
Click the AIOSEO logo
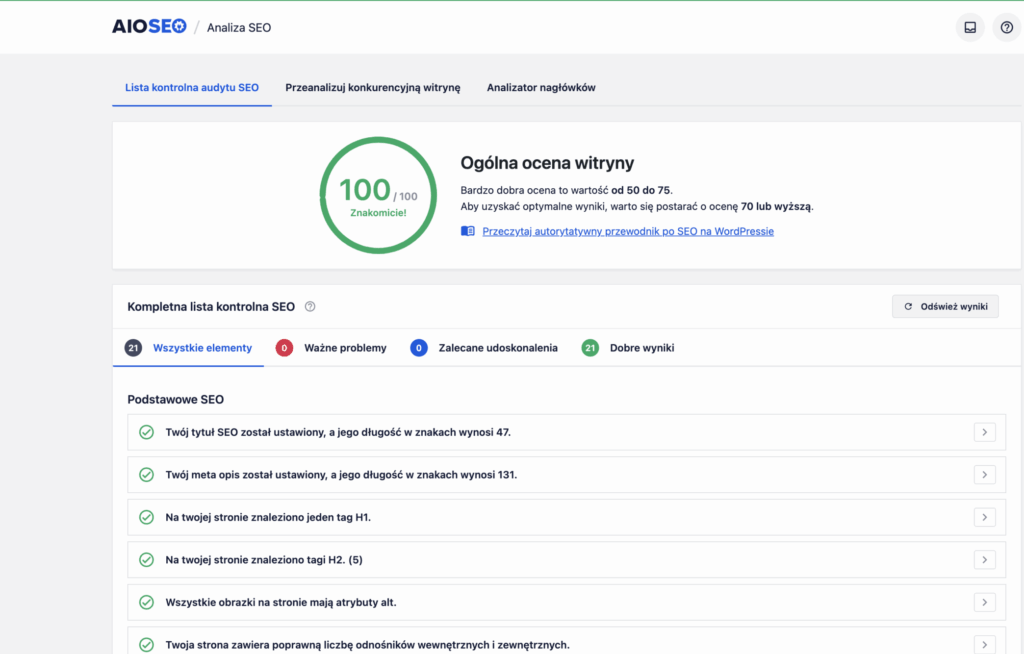click(x=148, y=27)
